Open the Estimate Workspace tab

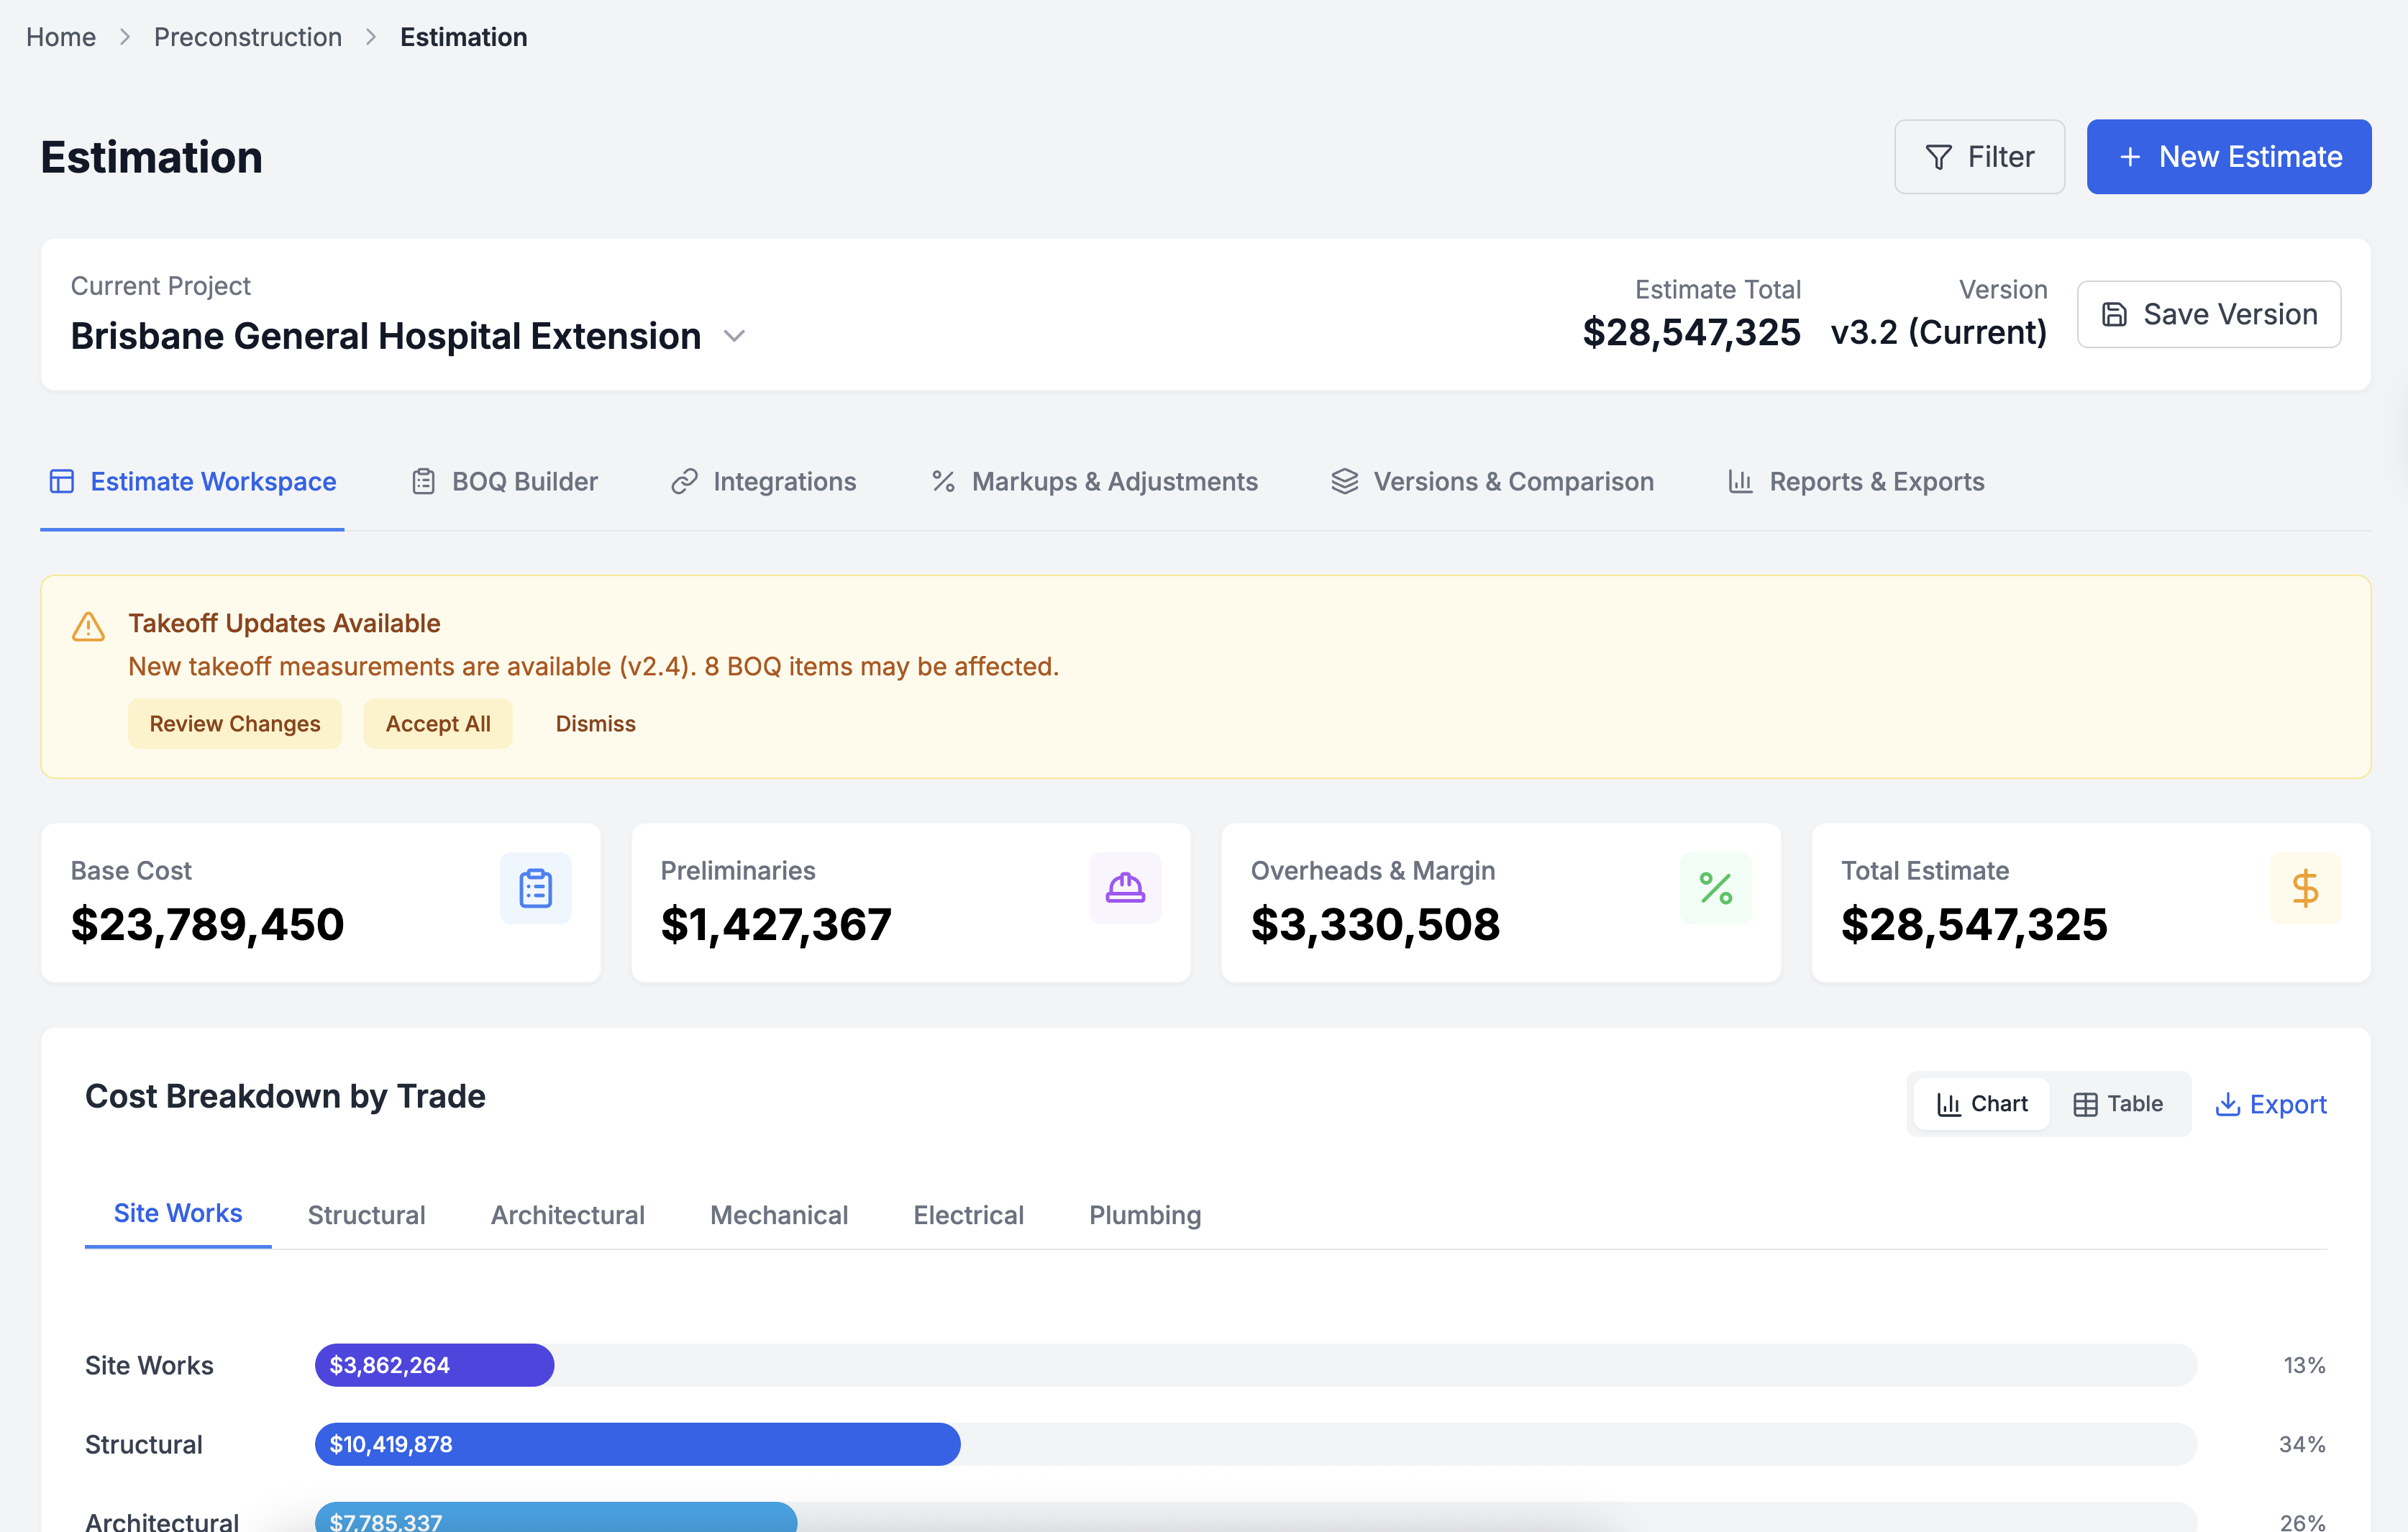pos(192,481)
